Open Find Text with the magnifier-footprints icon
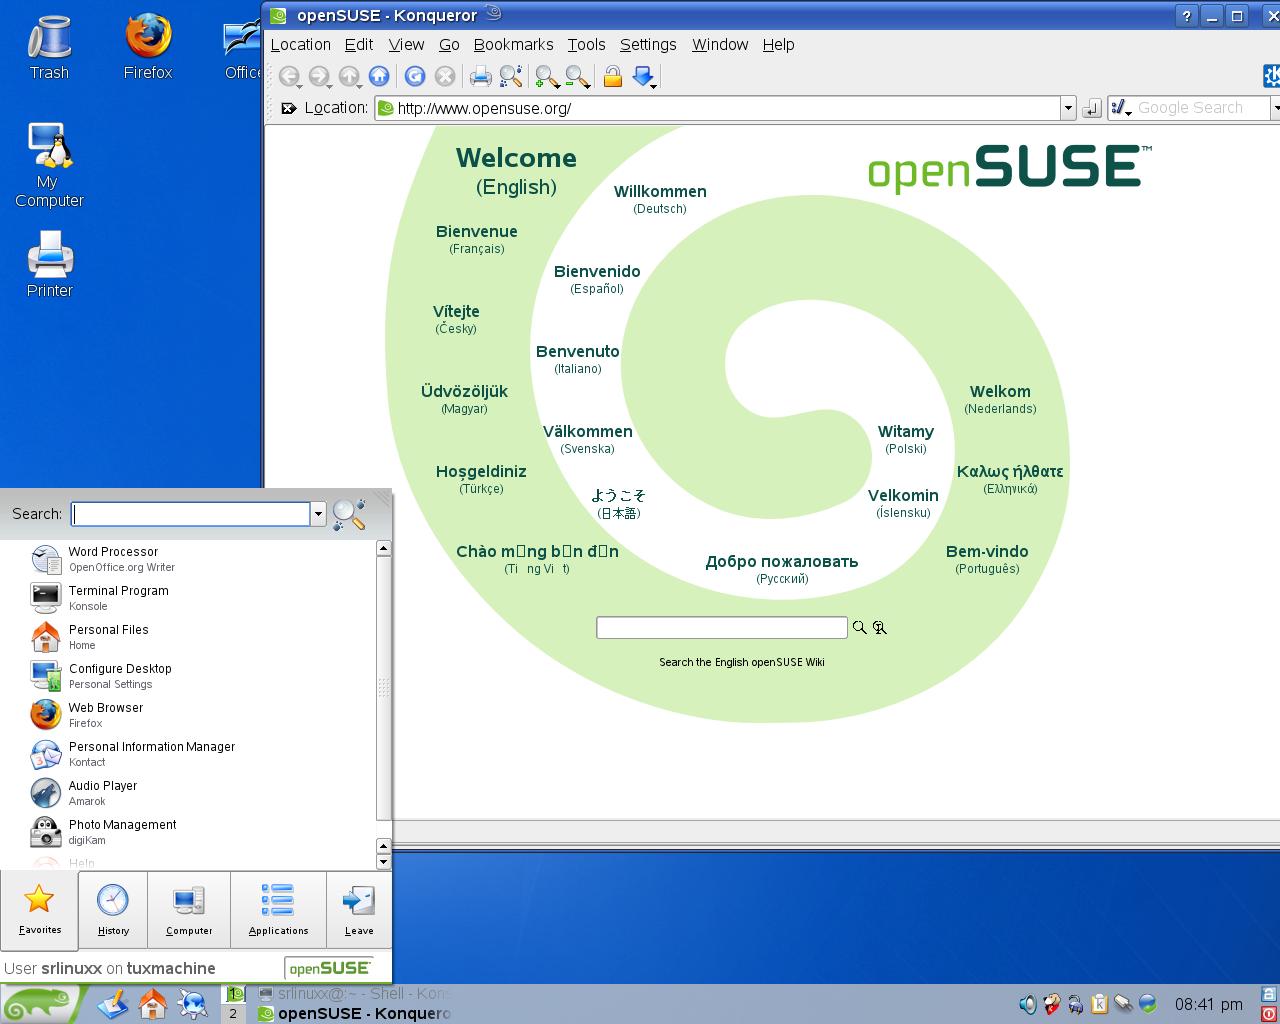This screenshot has width=1280, height=1024. coord(511,76)
